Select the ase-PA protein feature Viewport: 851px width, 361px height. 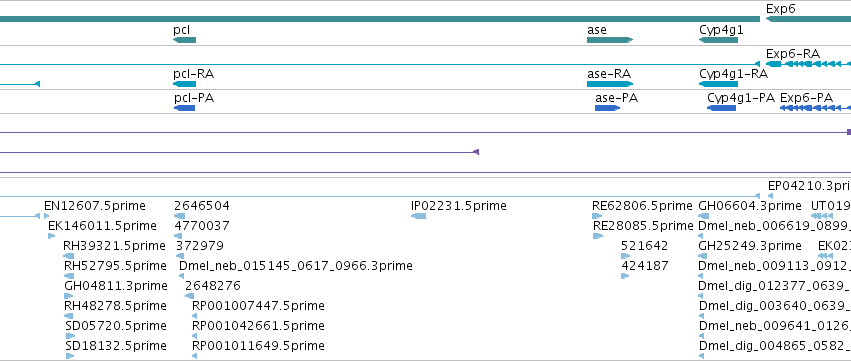tap(608, 108)
